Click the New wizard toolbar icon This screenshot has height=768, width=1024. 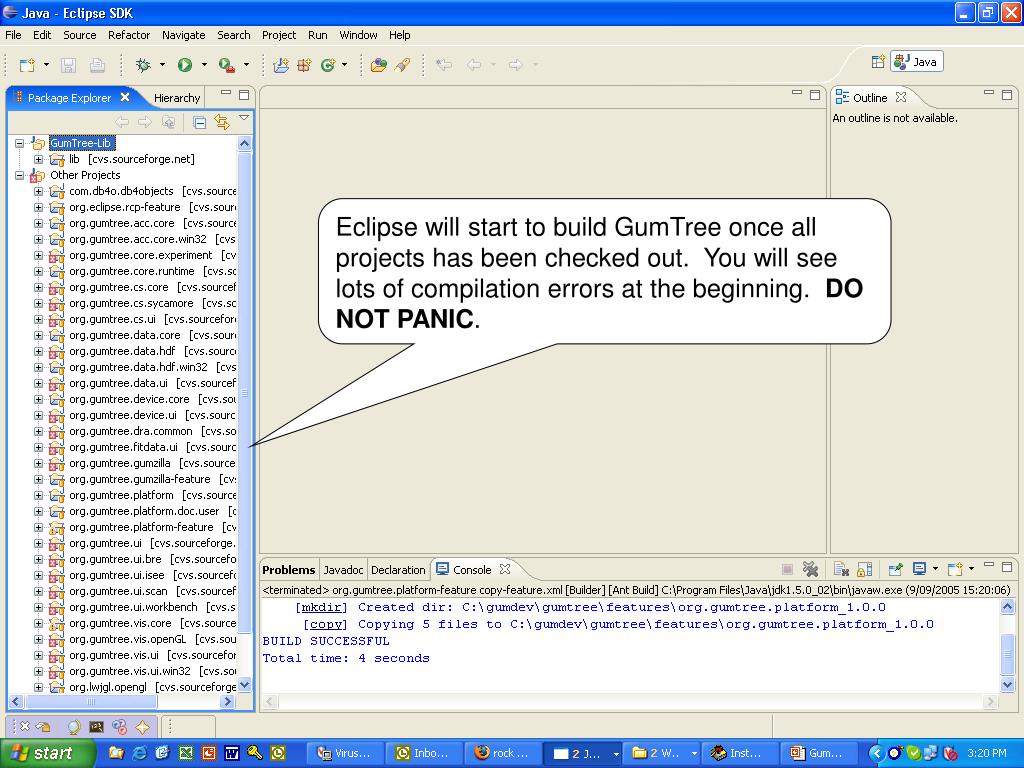coord(27,65)
